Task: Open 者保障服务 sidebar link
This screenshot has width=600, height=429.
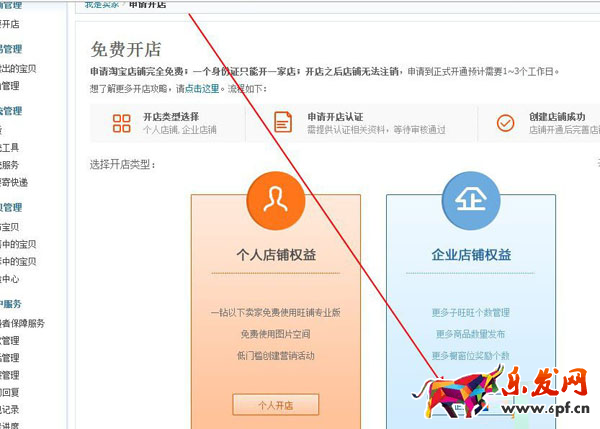Action: tap(22, 323)
